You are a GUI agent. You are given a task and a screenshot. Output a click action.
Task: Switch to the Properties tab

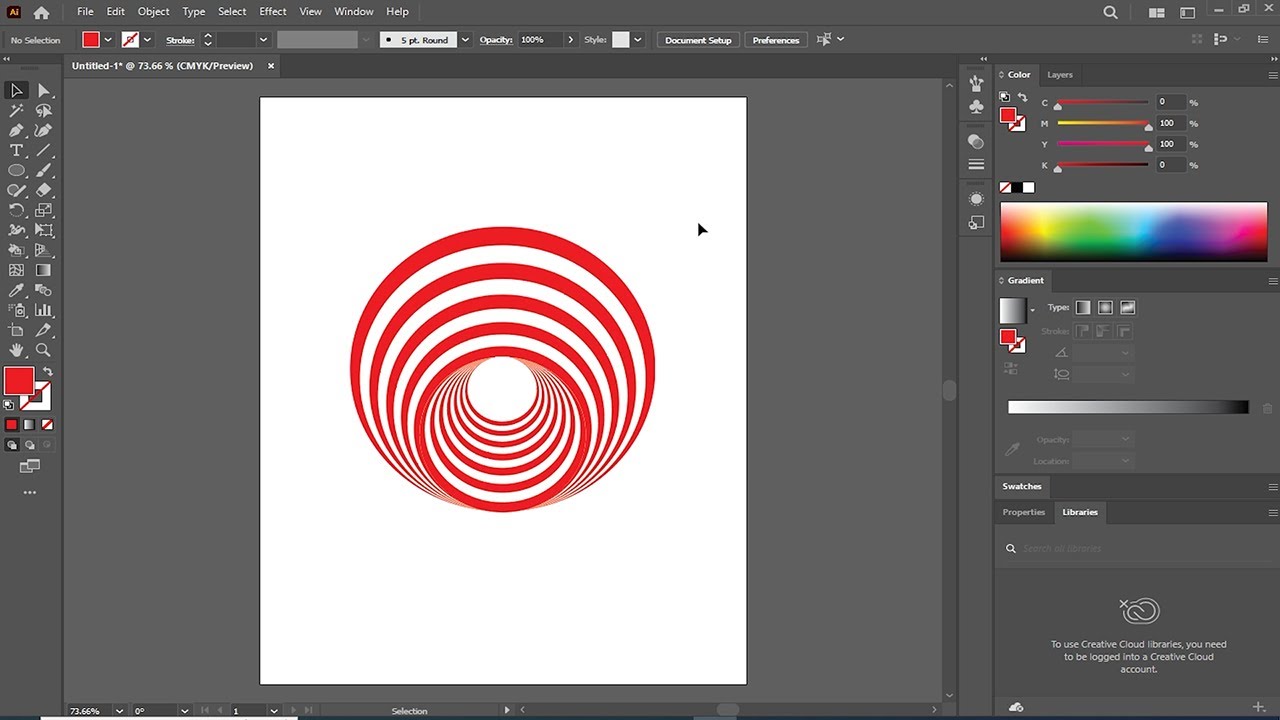click(x=1024, y=512)
